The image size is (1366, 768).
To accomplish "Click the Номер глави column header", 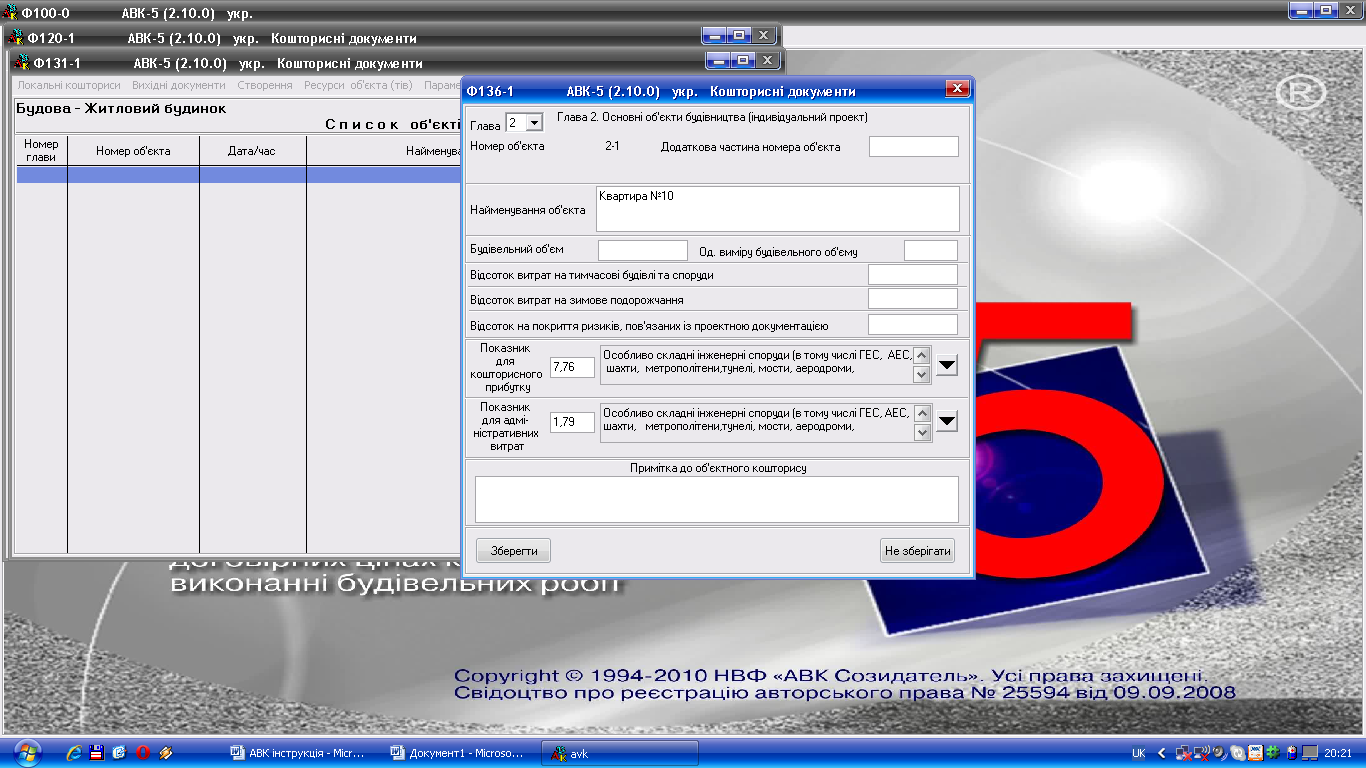I will tap(42, 151).
